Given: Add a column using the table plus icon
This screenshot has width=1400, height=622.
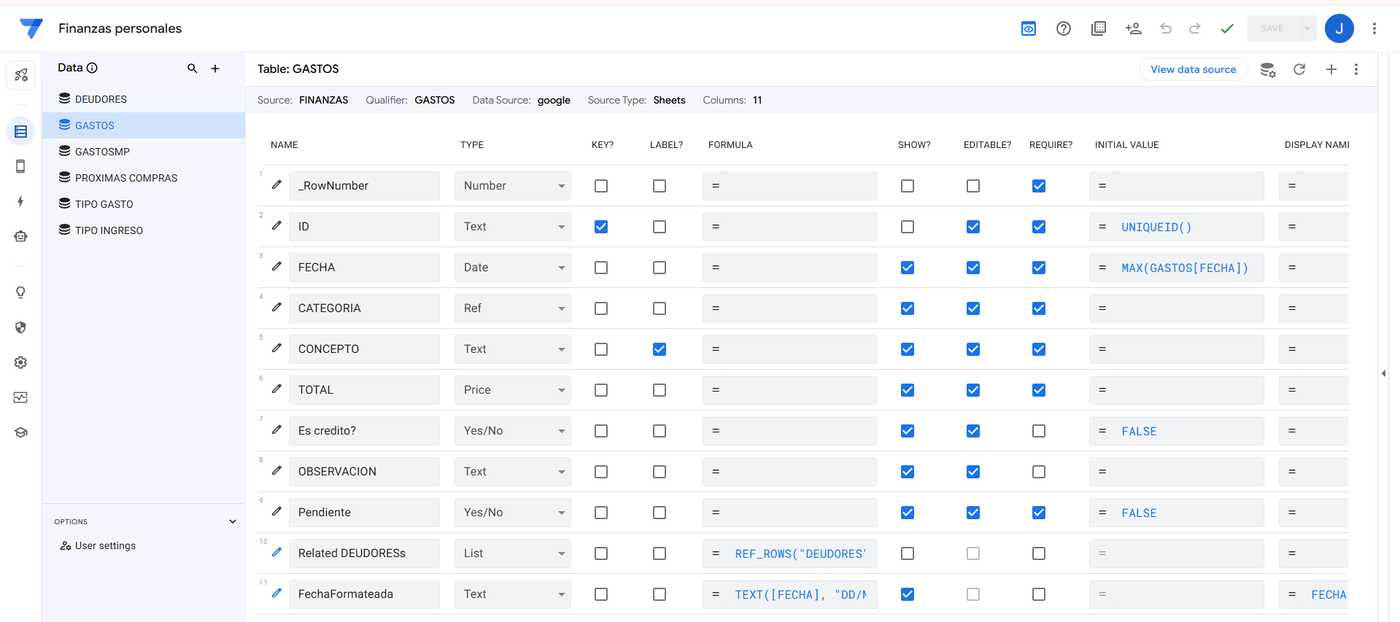Looking at the screenshot, I should click(x=1331, y=69).
